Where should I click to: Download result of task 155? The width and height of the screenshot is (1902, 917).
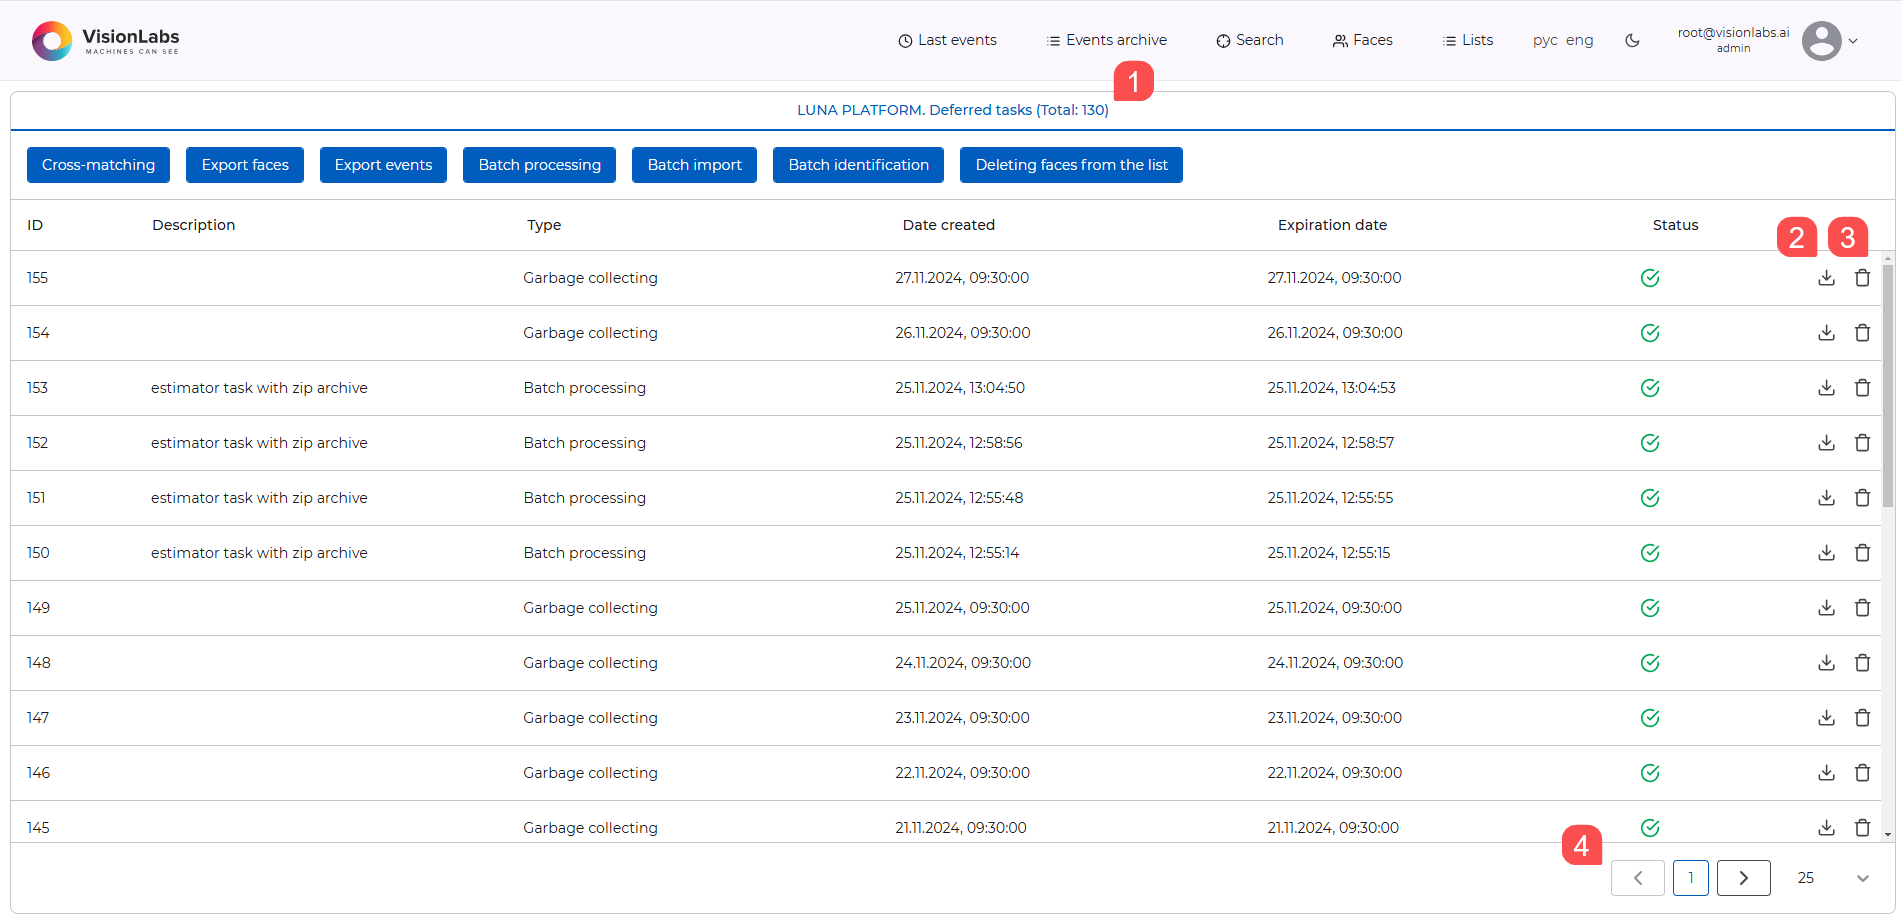coord(1826,278)
